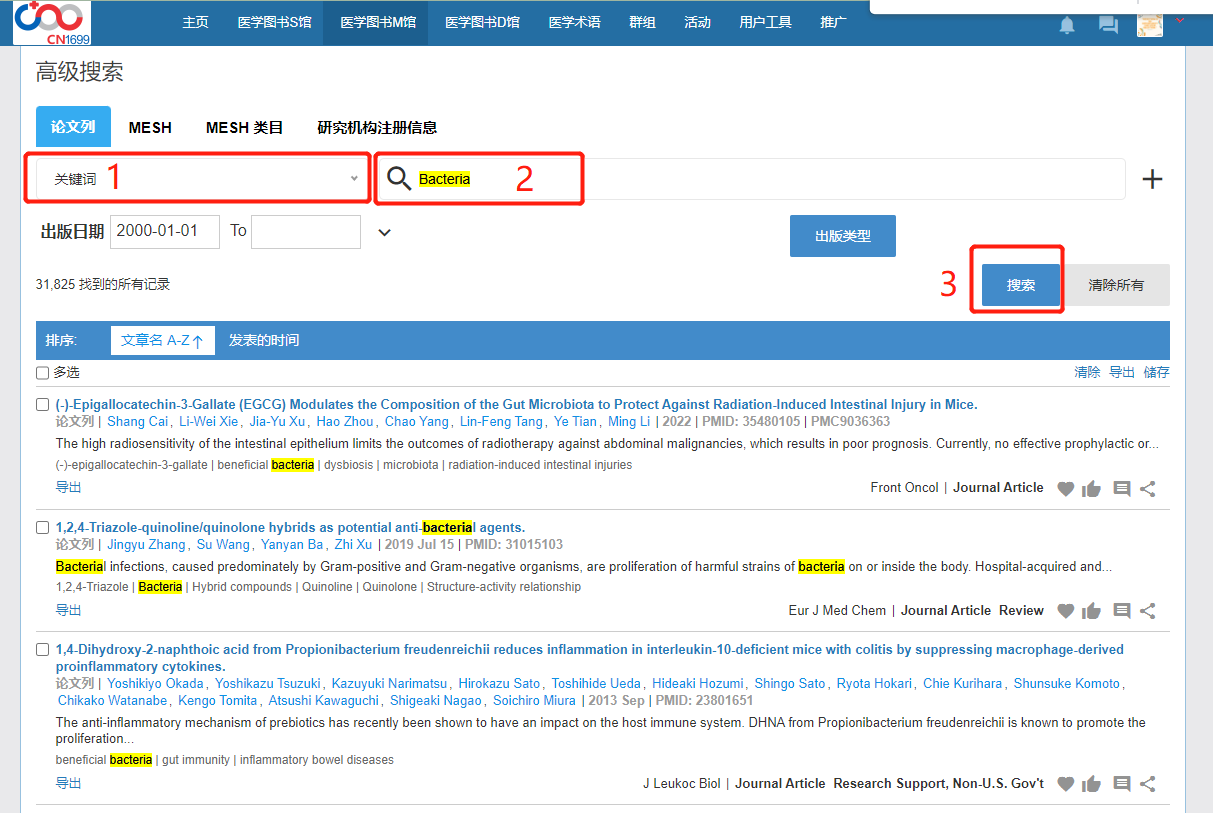Click the notification bell icon
The image size is (1213, 813).
point(1067,25)
